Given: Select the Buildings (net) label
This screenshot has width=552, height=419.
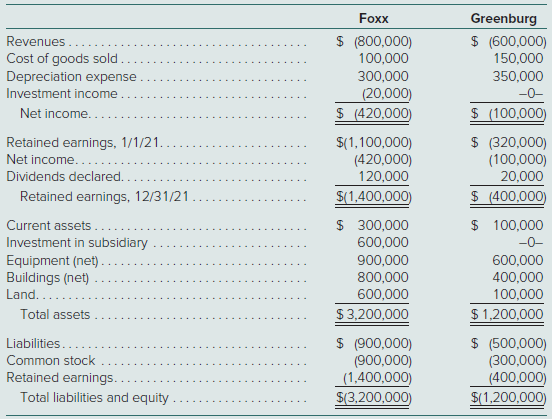Looking at the screenshot, I should 48,278.
